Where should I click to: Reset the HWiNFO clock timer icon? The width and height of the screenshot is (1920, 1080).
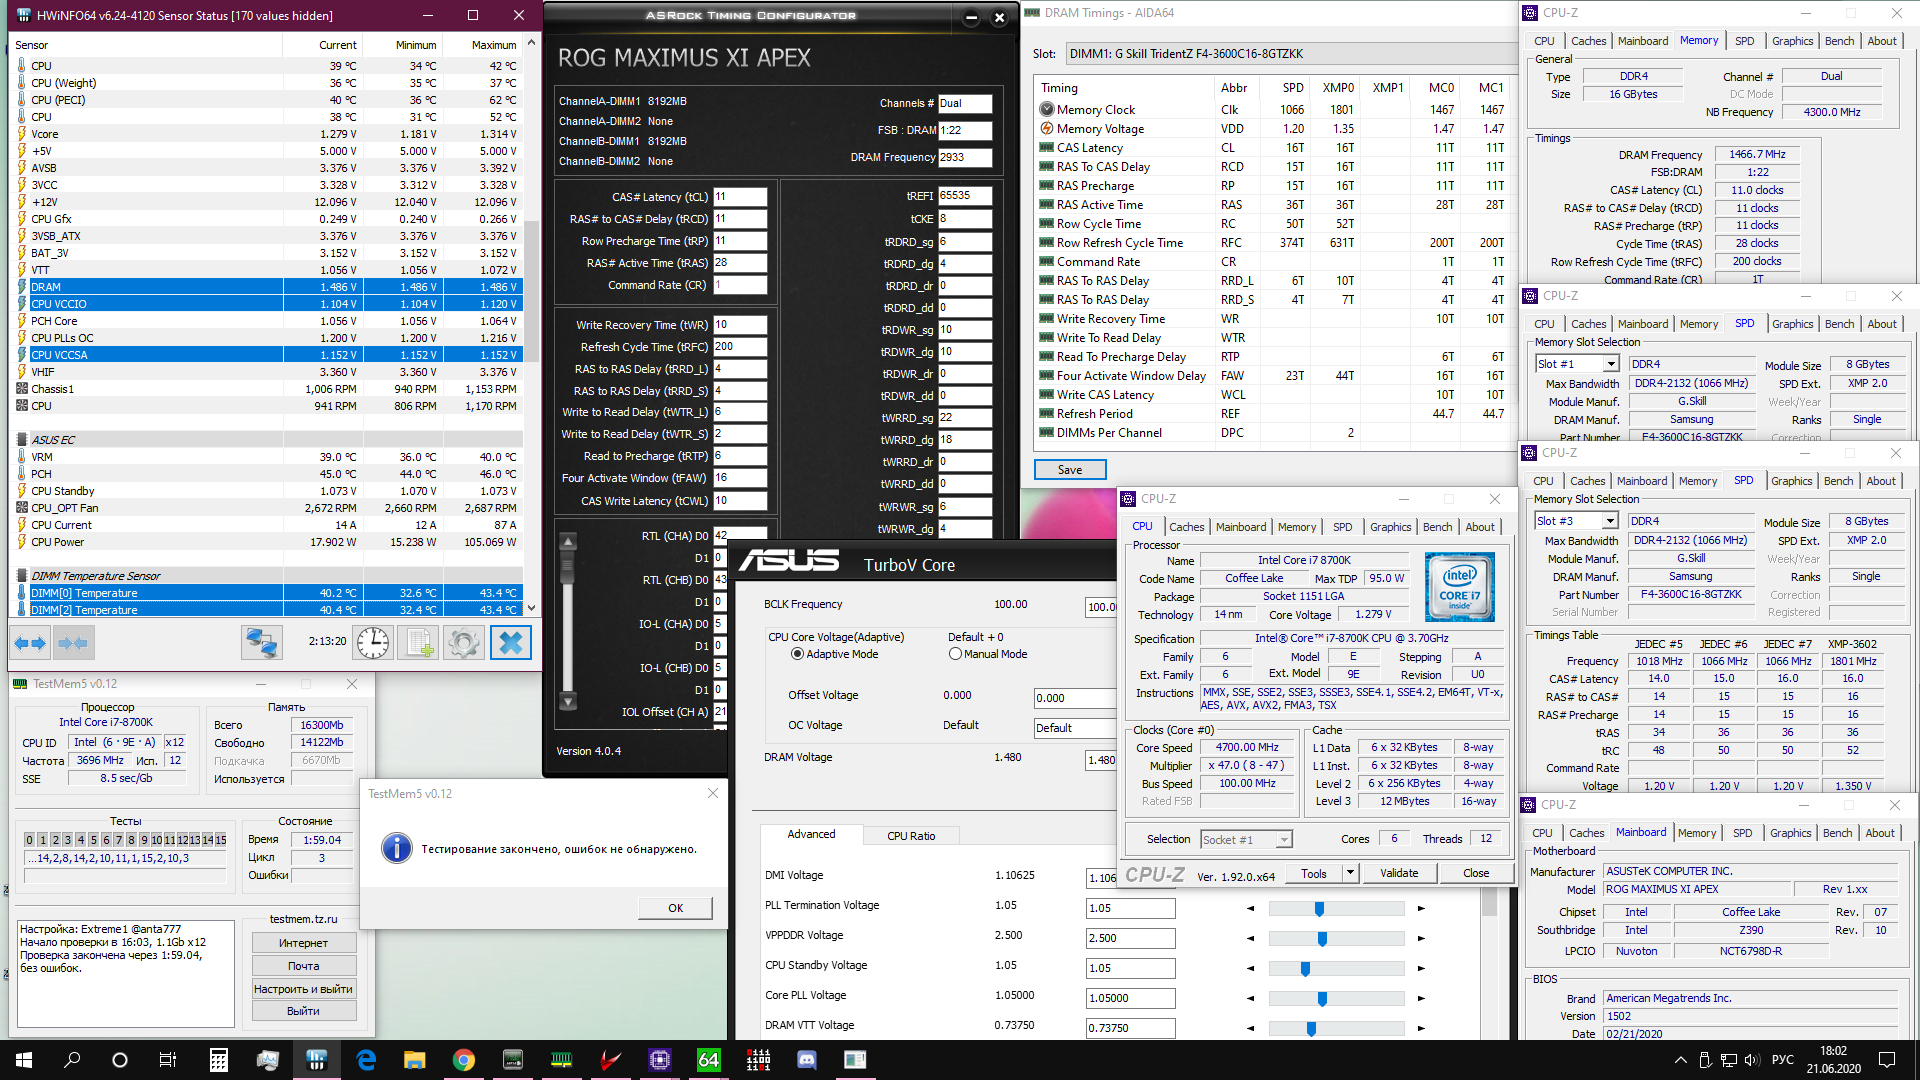[373, 643]
